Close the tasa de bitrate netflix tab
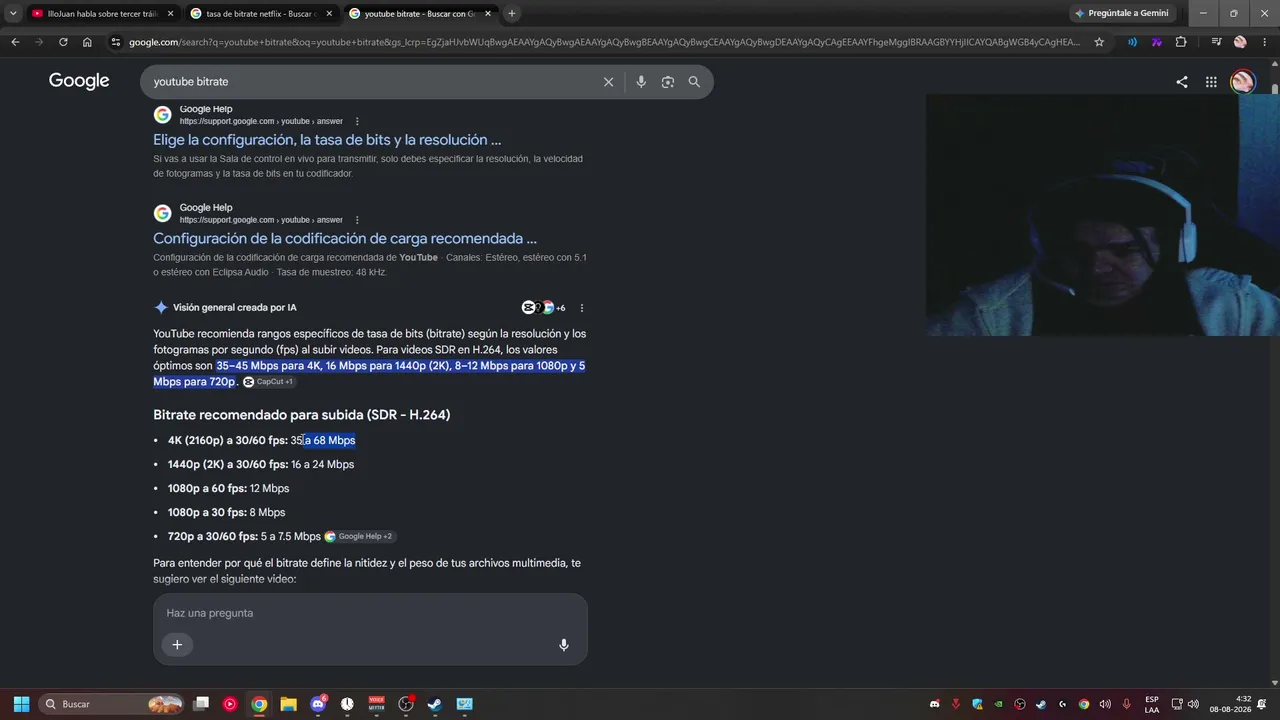The height and width of the screenshot is (720, 1280). [x=329, y=14]
